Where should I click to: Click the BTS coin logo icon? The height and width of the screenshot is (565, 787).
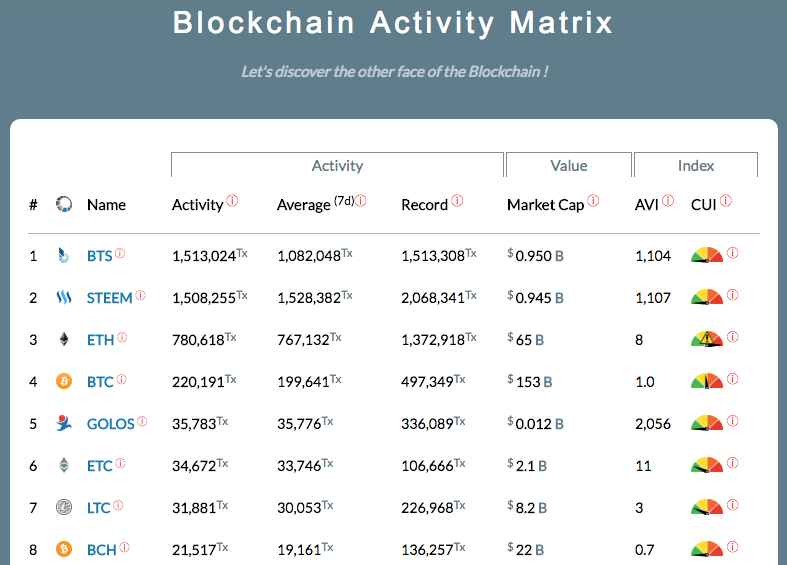(x=63, y=255)
